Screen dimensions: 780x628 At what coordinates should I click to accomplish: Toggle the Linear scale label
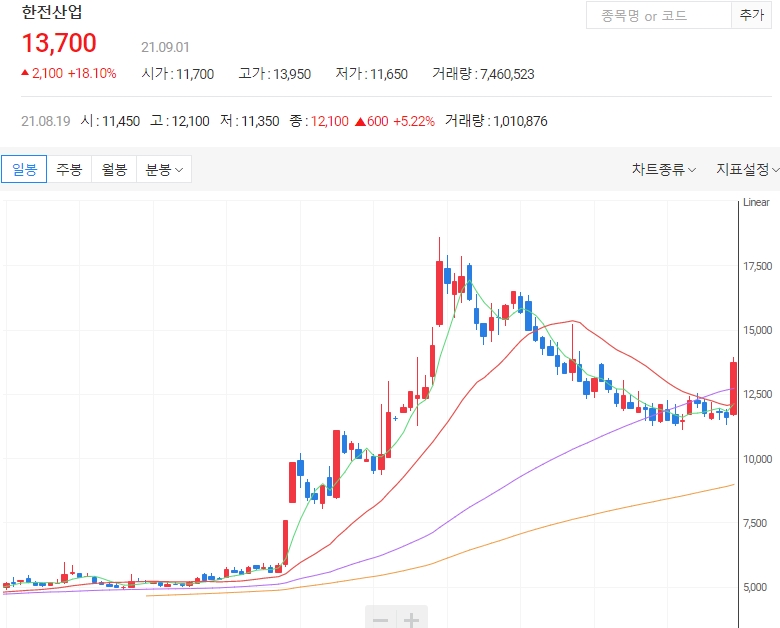756,203
